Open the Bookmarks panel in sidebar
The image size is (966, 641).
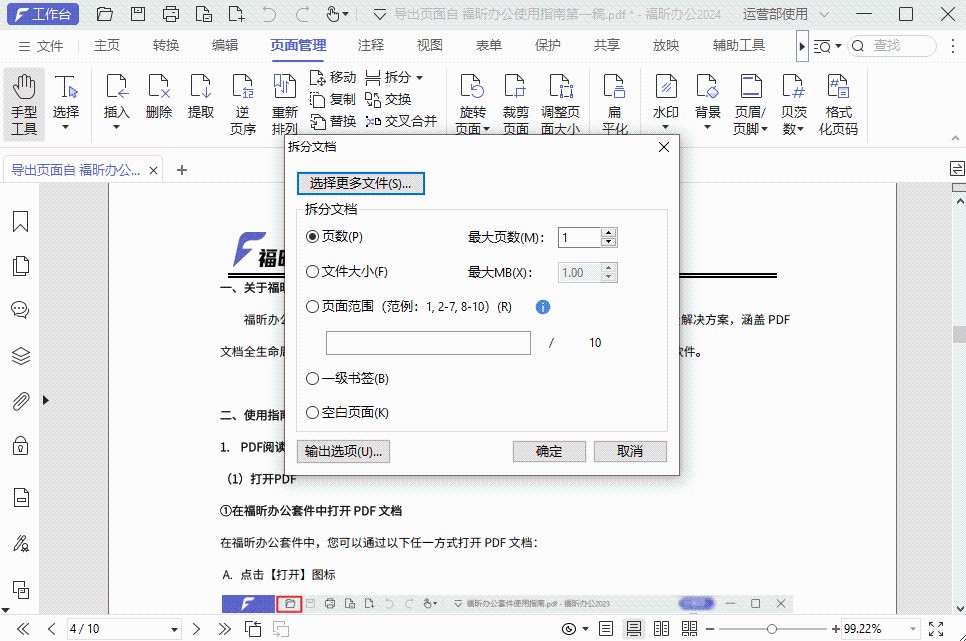click(x=20, y=221)
